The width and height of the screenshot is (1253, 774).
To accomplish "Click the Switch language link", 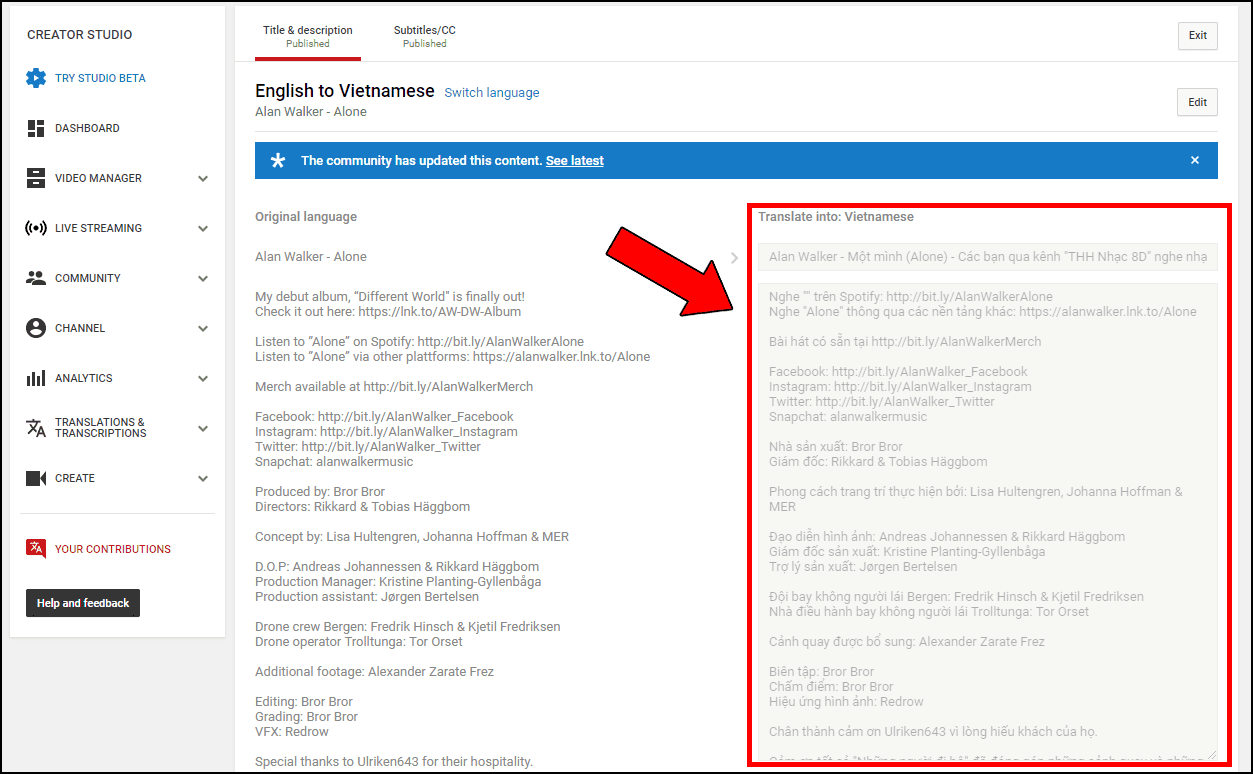I will [x=492, y=93].
